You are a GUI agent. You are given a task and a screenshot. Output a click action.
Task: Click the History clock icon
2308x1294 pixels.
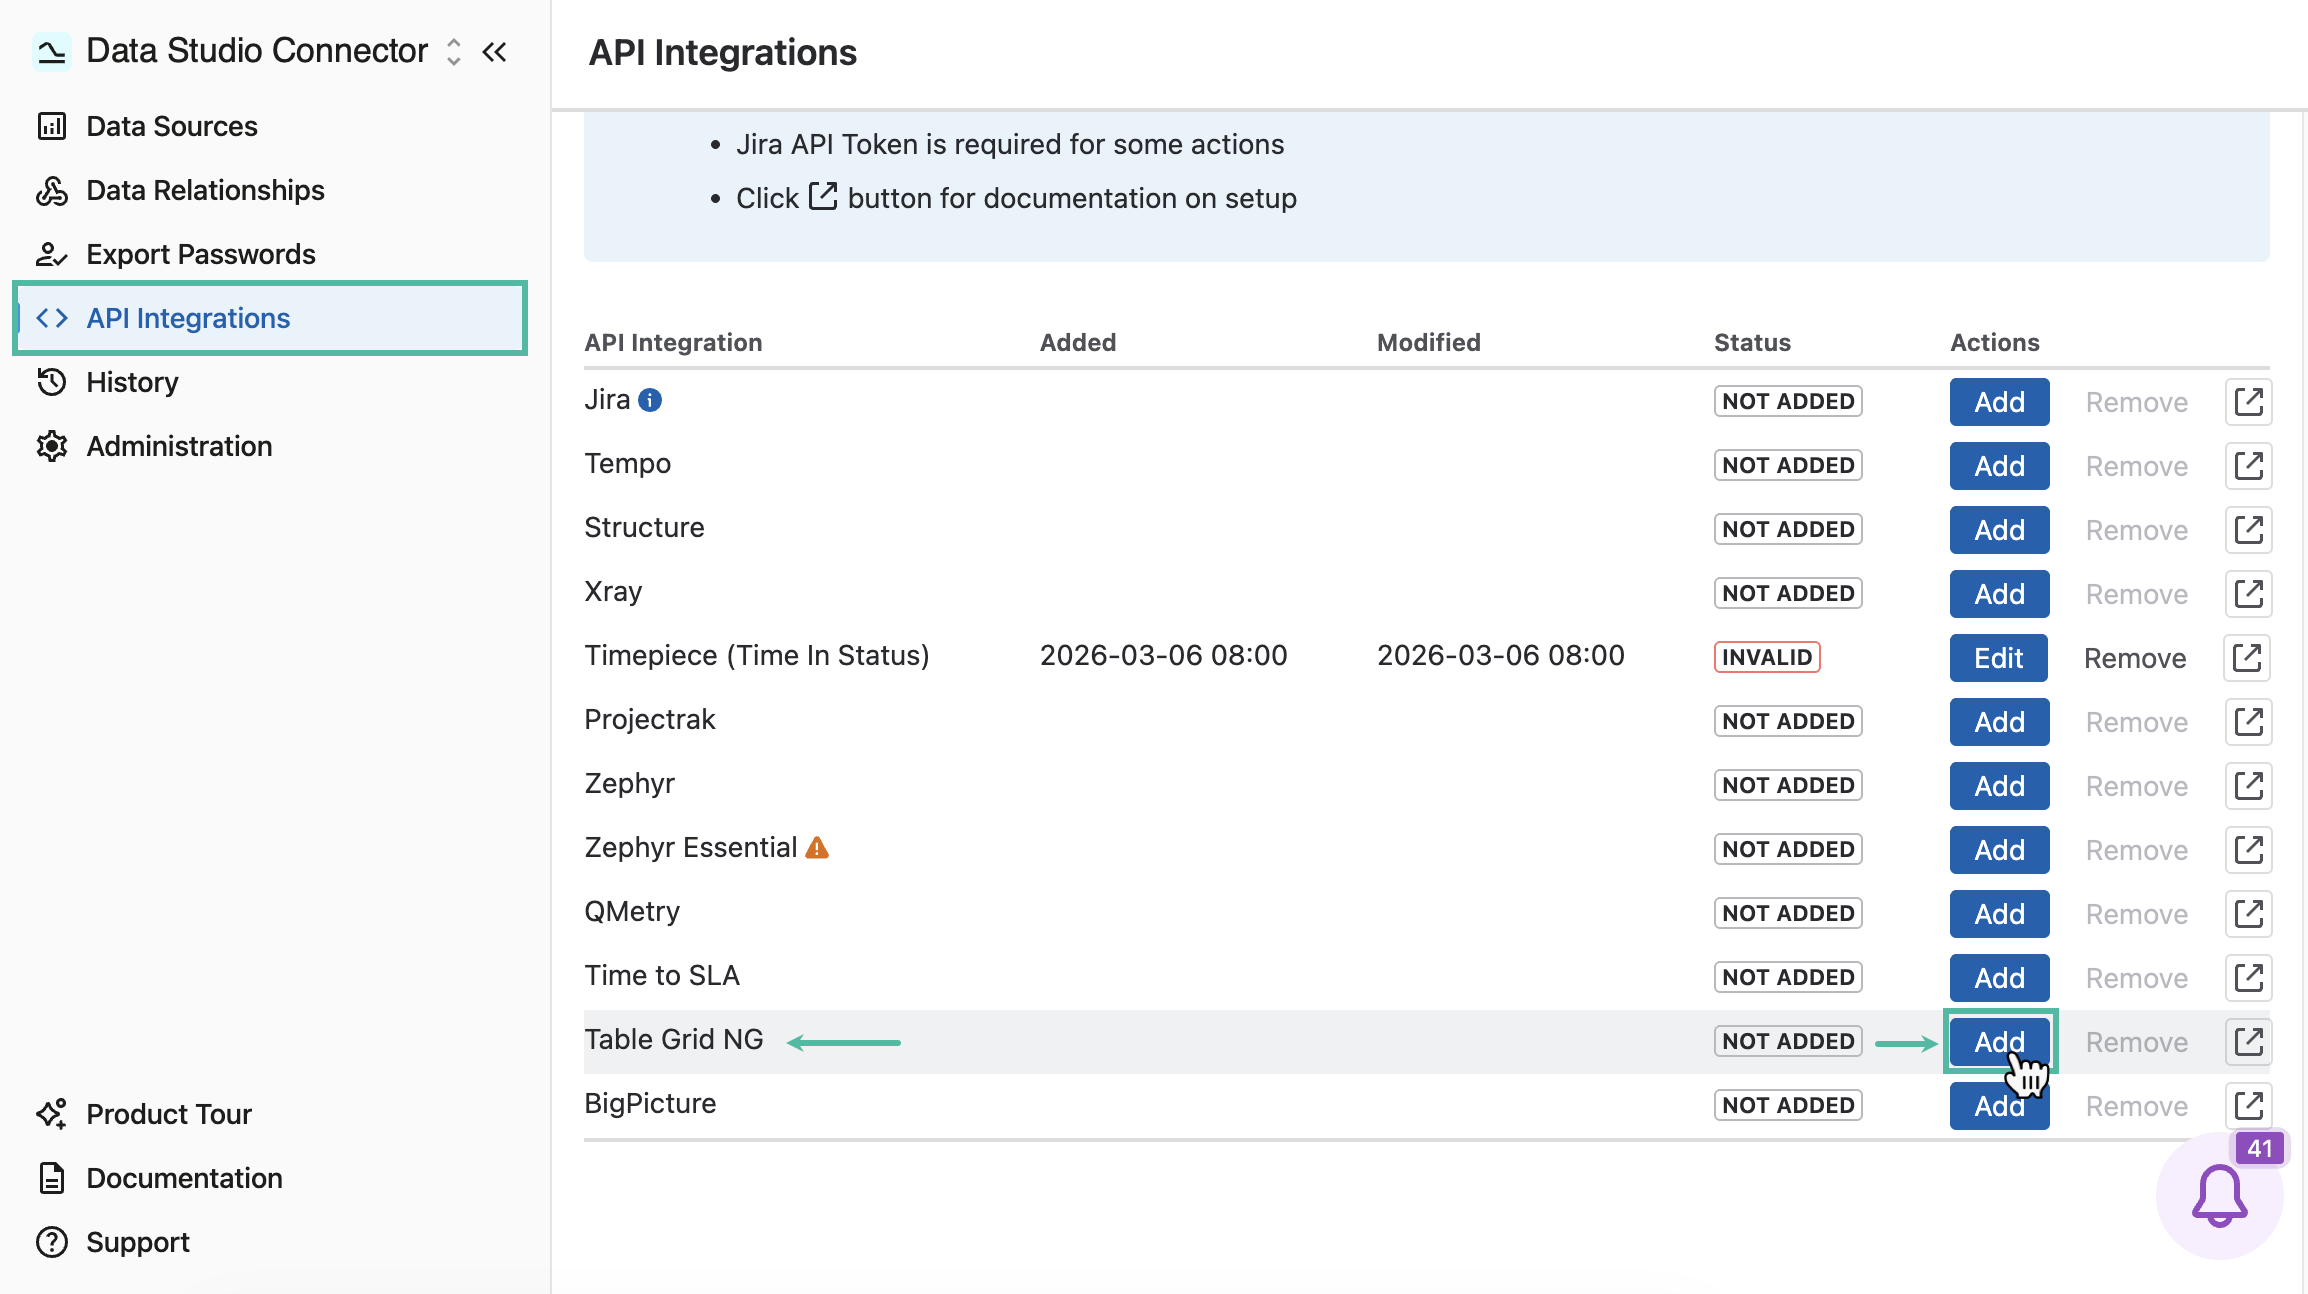(x=52, y=382)
